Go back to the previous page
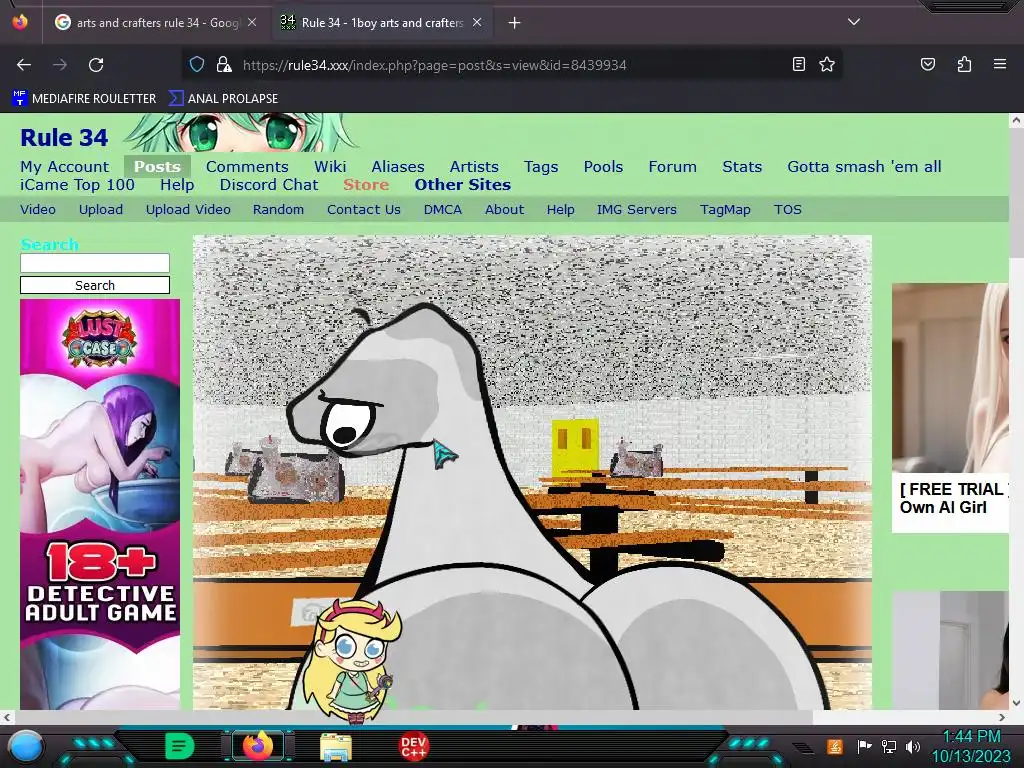This screenshot has height=768, width=1024. (x=24, y=65)
